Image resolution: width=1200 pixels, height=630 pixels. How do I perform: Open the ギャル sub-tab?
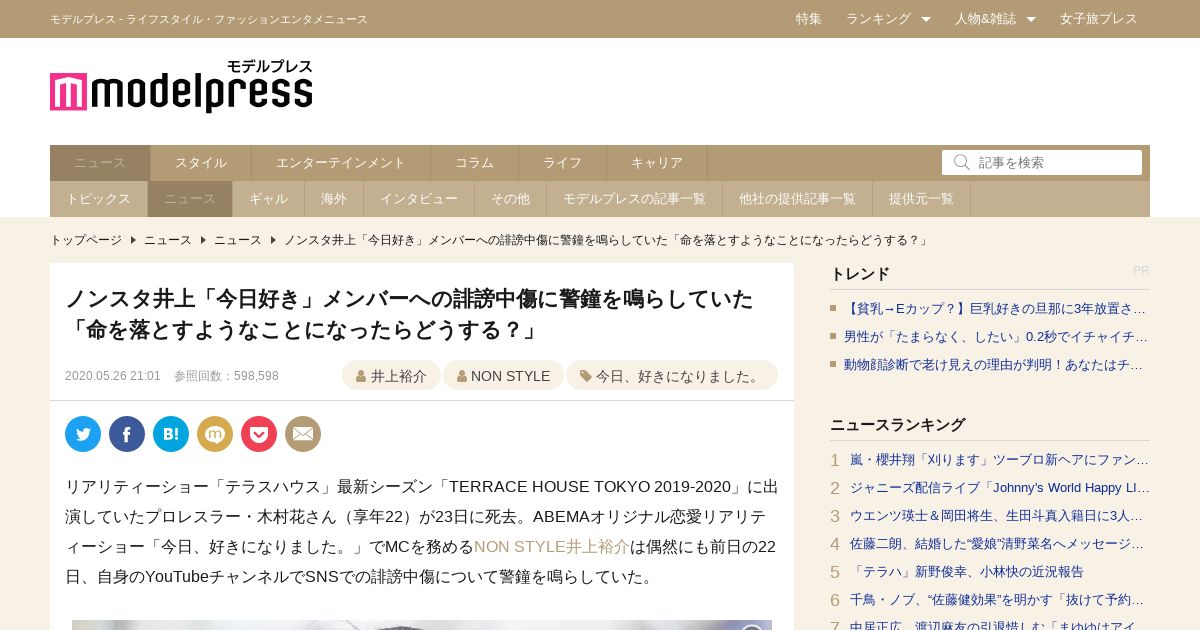point(269,199)
